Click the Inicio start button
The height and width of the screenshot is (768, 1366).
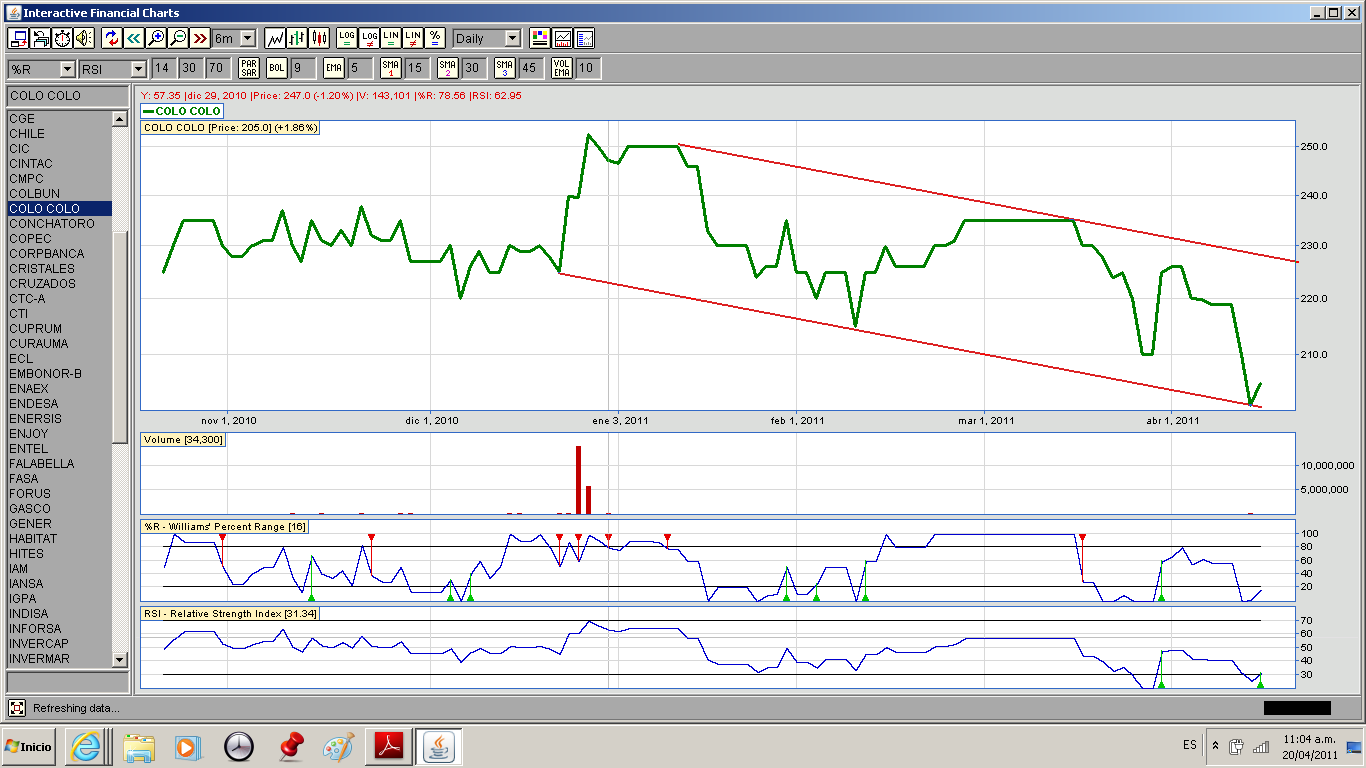pos(29,746)
